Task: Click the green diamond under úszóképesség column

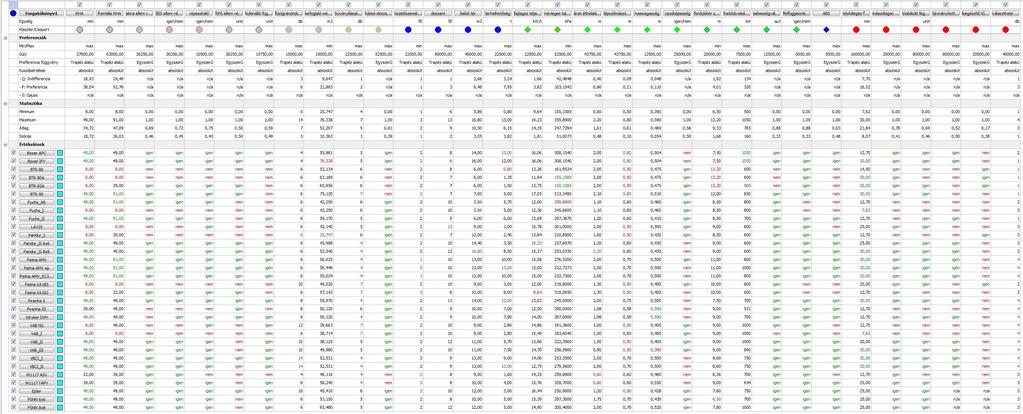Action: click(x=677, y=30)
